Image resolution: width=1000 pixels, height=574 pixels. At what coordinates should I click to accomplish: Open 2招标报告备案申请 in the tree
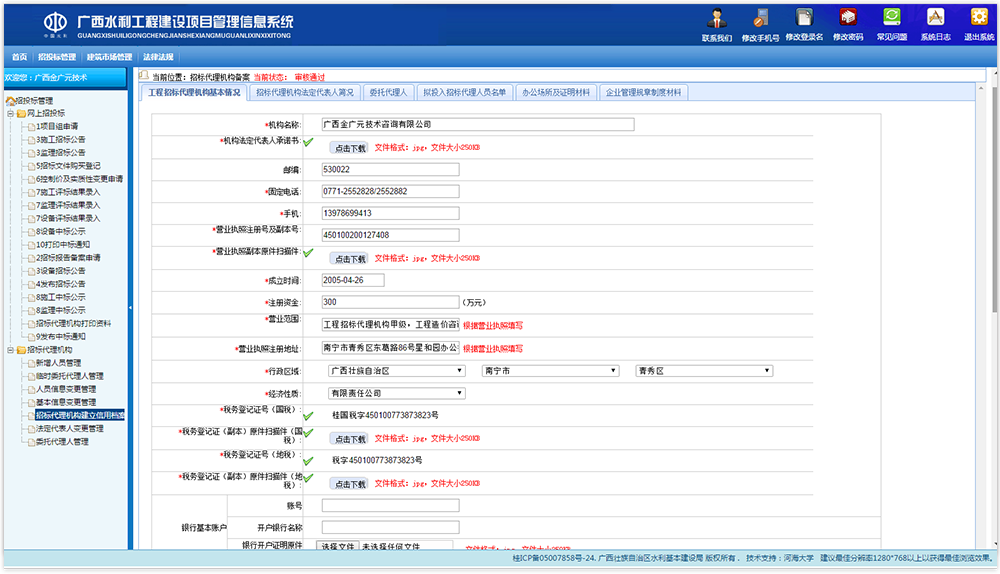tap(68, 258)
